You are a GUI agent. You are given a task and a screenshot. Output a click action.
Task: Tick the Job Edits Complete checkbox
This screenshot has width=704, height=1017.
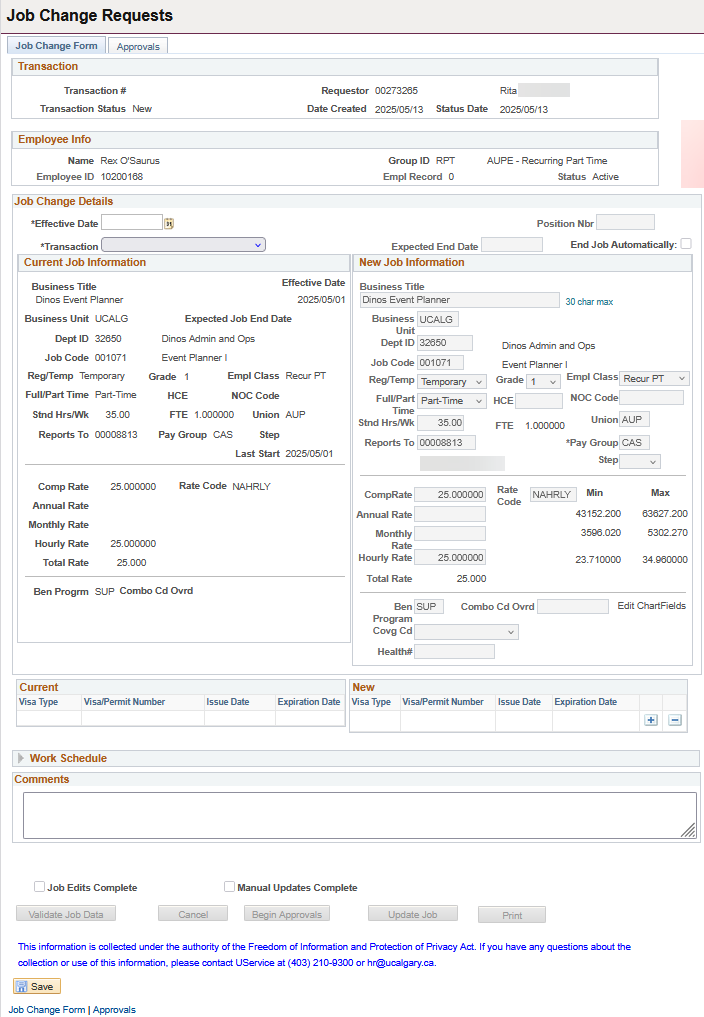click(40, 887)
